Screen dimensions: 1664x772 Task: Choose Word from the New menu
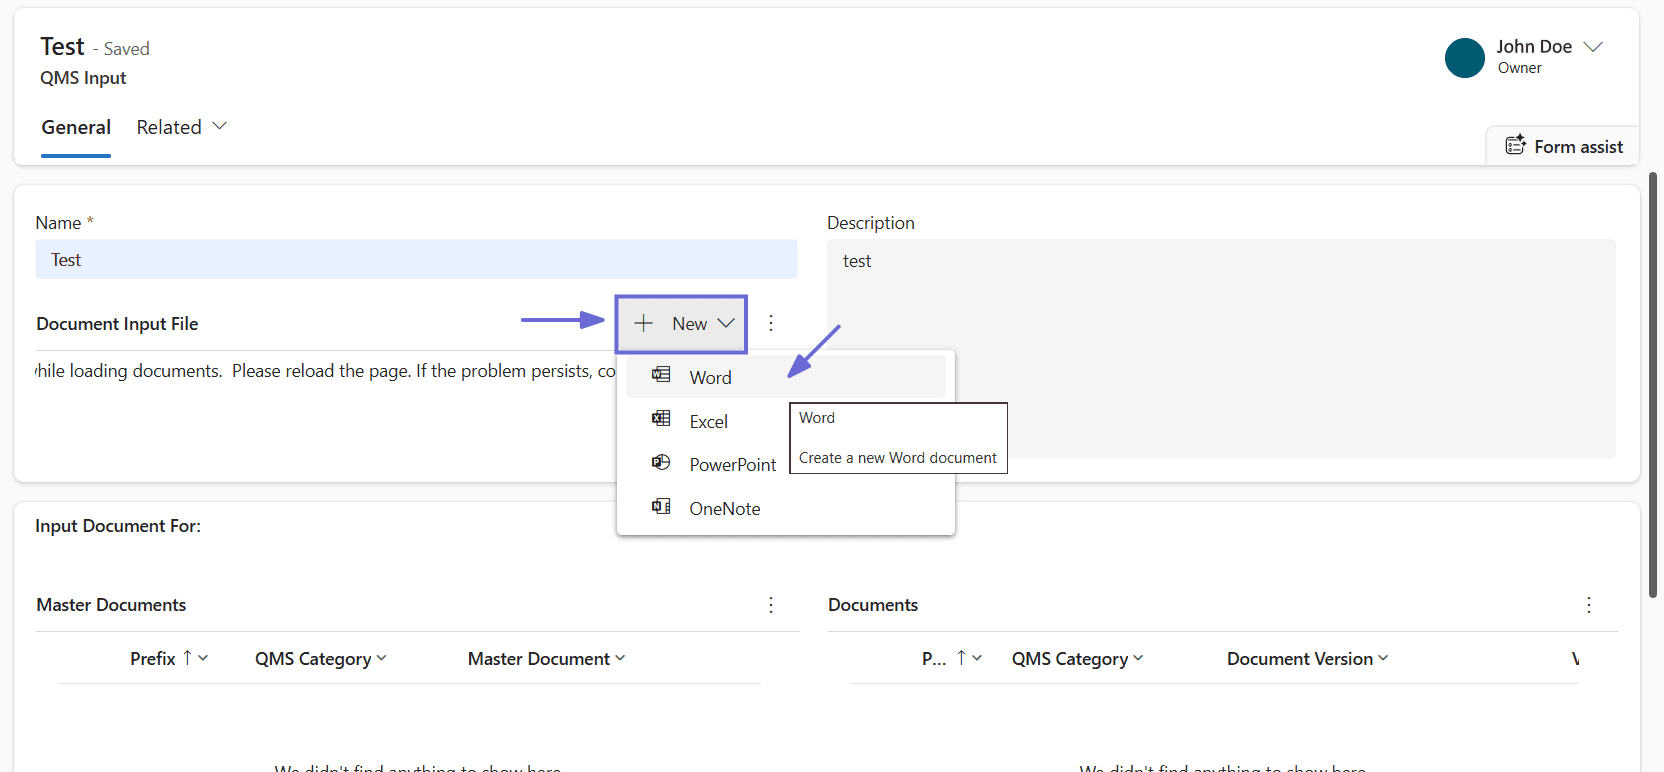tap(786, 377)
